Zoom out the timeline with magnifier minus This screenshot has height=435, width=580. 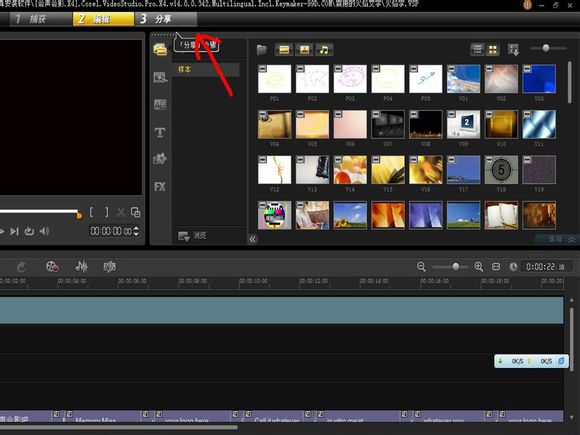pos(421,267)
